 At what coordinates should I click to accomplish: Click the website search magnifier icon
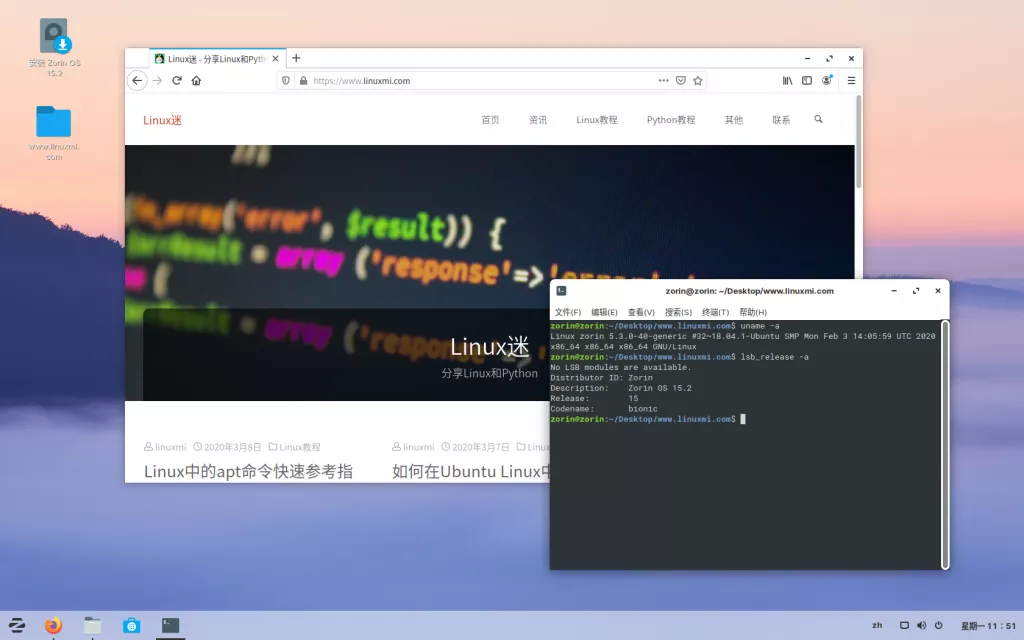click(818, 119)
